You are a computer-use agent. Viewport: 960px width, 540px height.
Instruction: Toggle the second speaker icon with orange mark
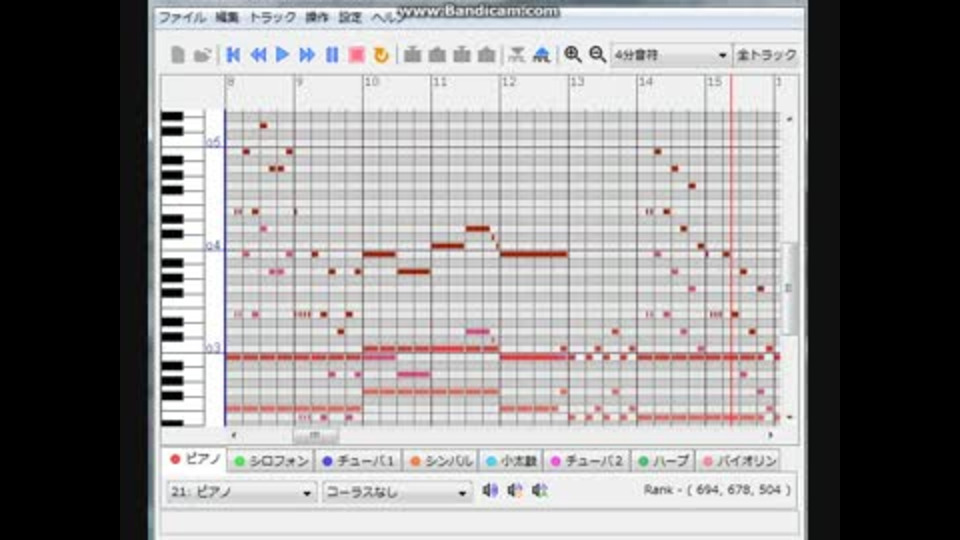point(514,490)
